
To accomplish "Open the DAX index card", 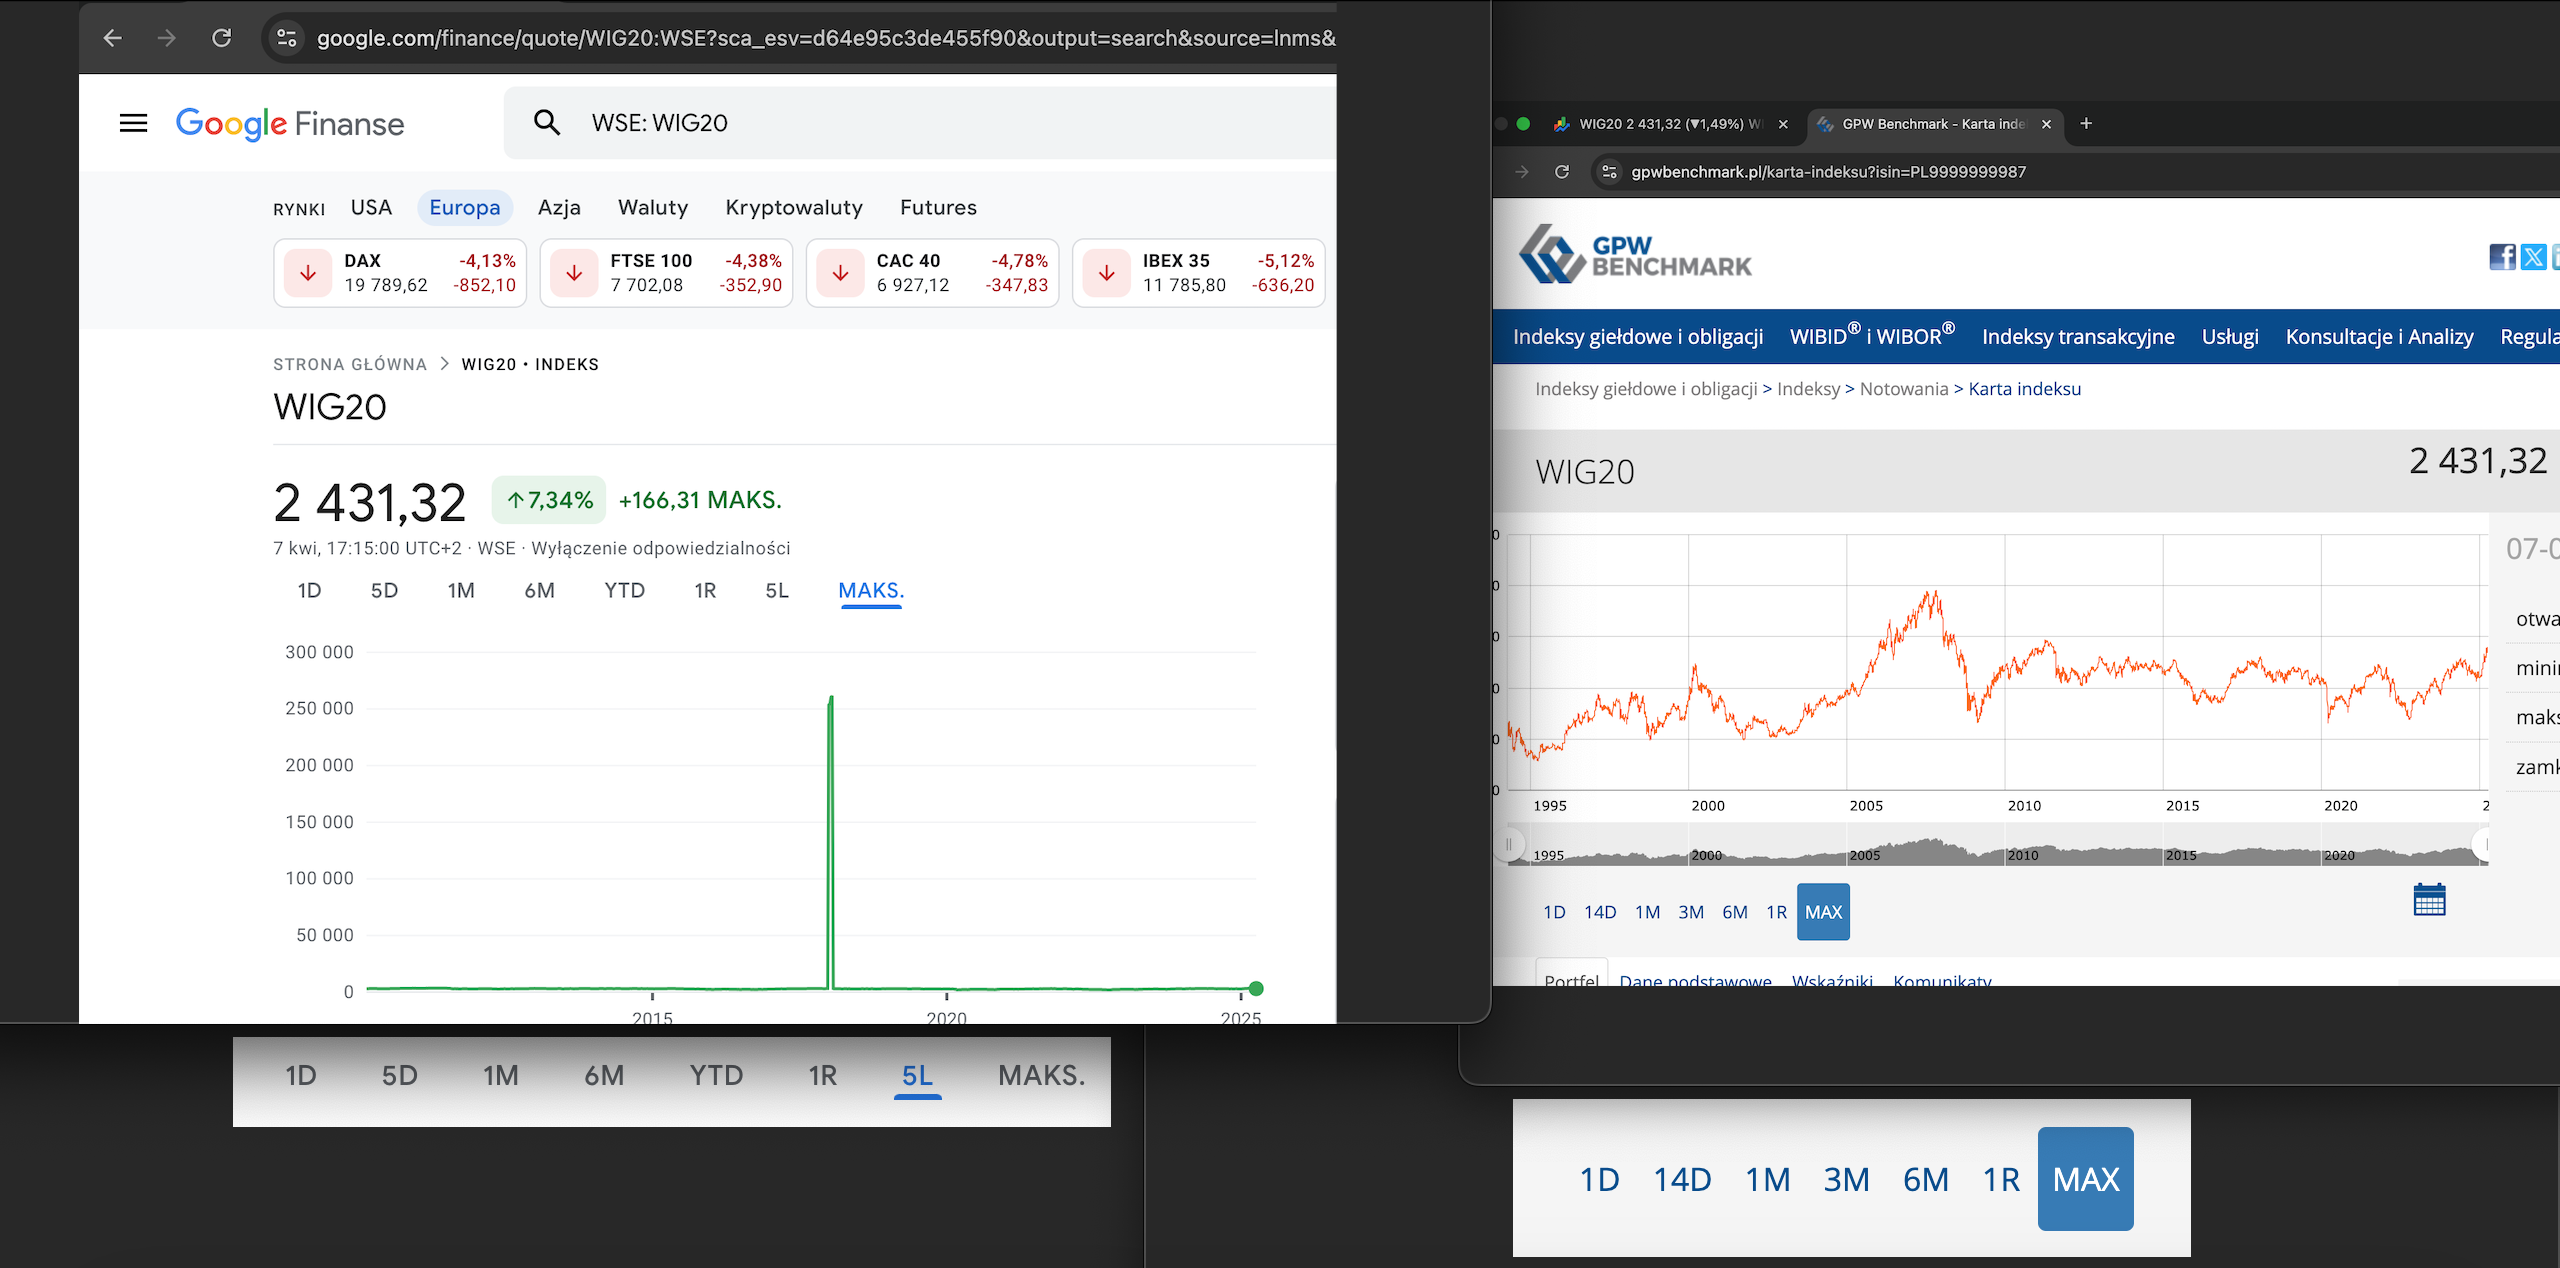I will 399,273.
